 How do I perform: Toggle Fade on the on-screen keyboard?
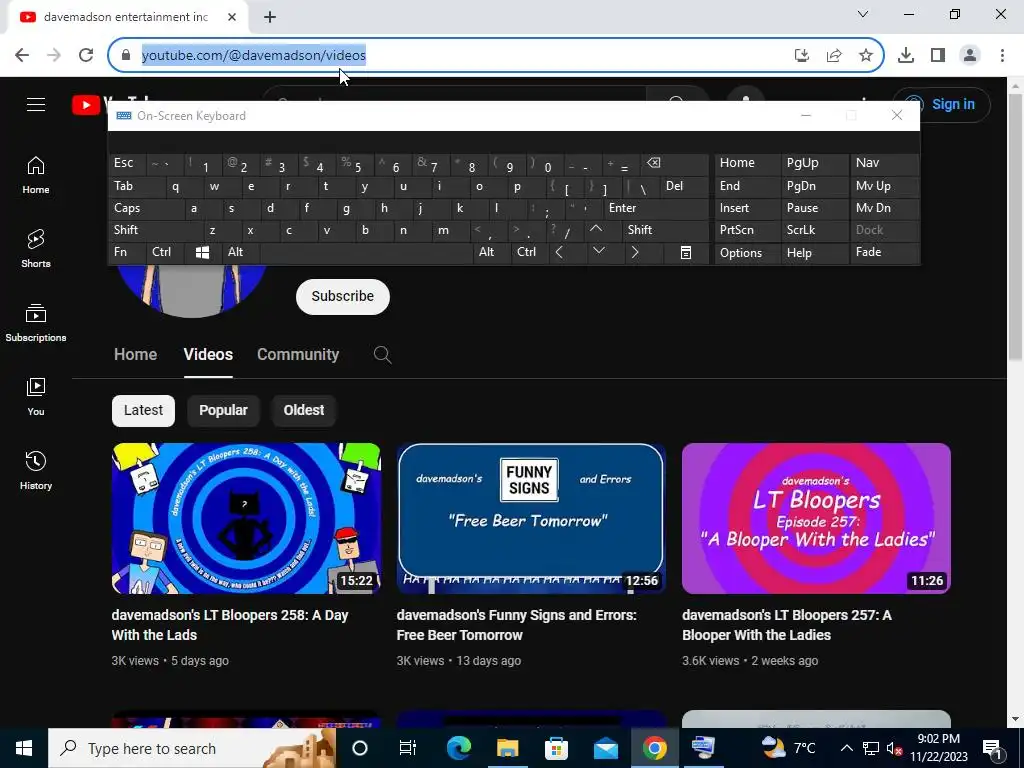click(x=884, y=252)
